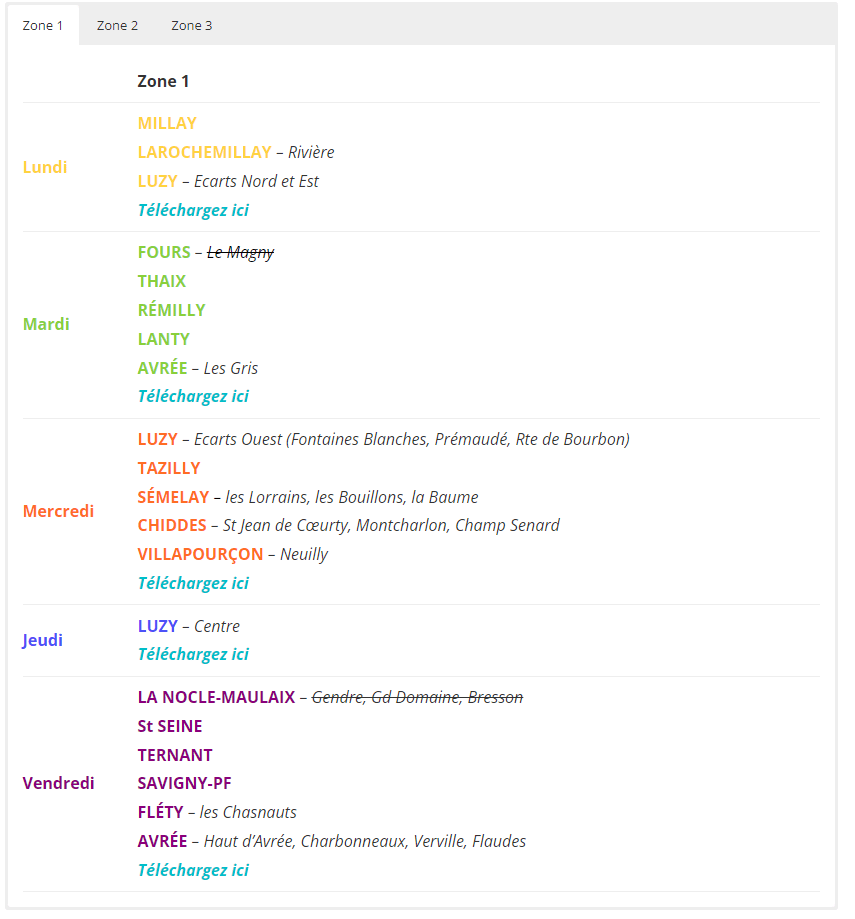Click the FOURS entry under Mardi
855x919 pixels.
click(x=164, y=252)
